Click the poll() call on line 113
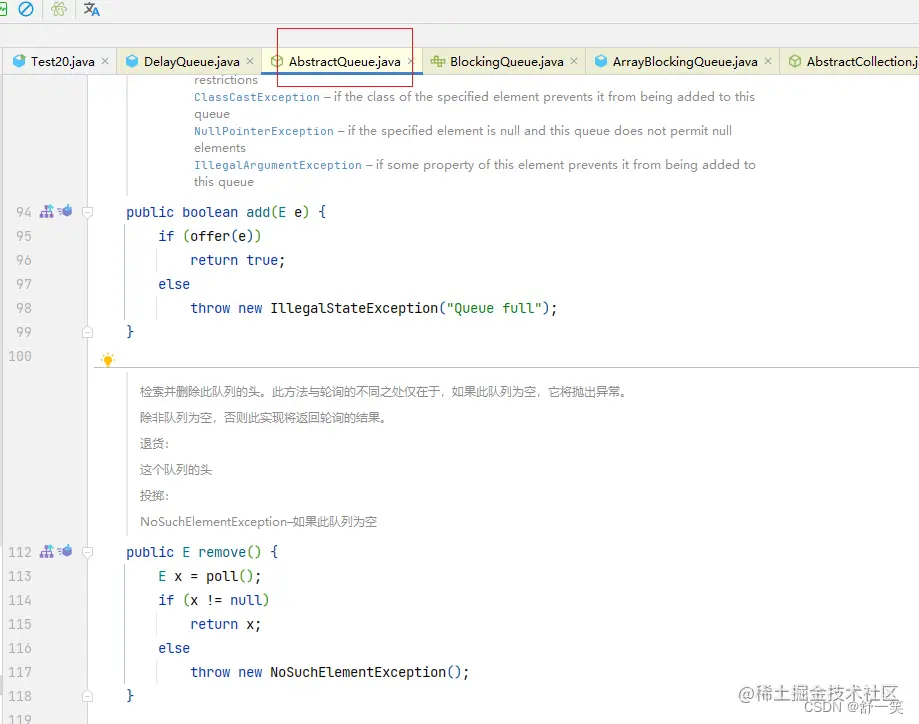This screenshot has width=919, height=724. click(230, 576)
